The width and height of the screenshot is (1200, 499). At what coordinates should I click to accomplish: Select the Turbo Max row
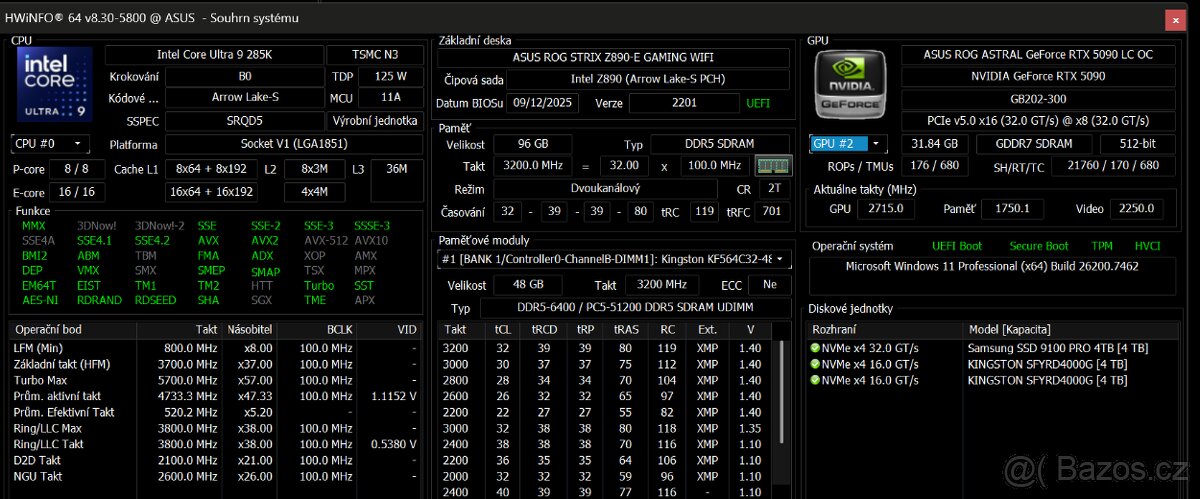pyautogui.click(x=215, y=380)
